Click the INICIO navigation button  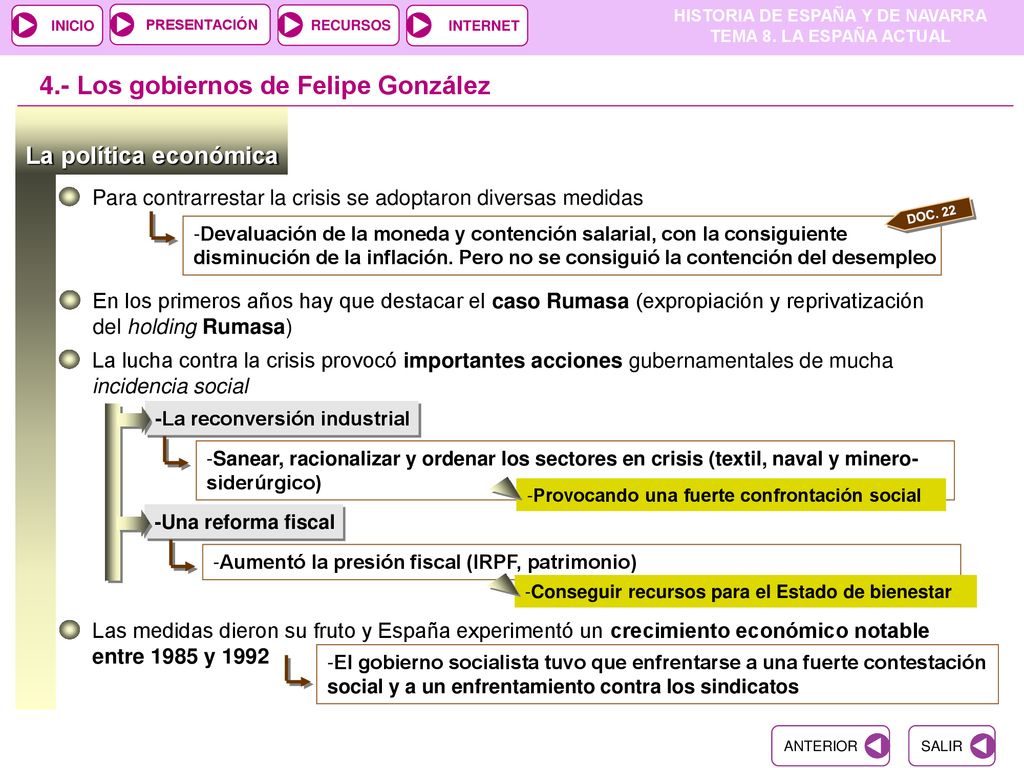[57, 25]
